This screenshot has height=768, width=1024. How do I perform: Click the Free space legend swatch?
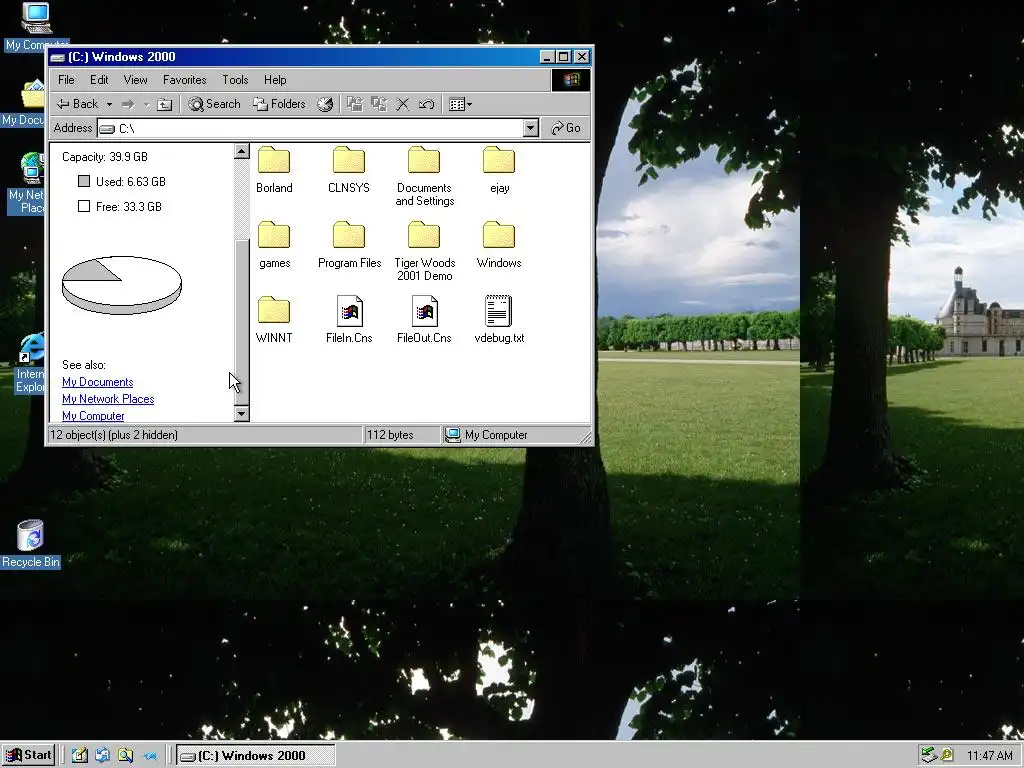coord(84,206)
